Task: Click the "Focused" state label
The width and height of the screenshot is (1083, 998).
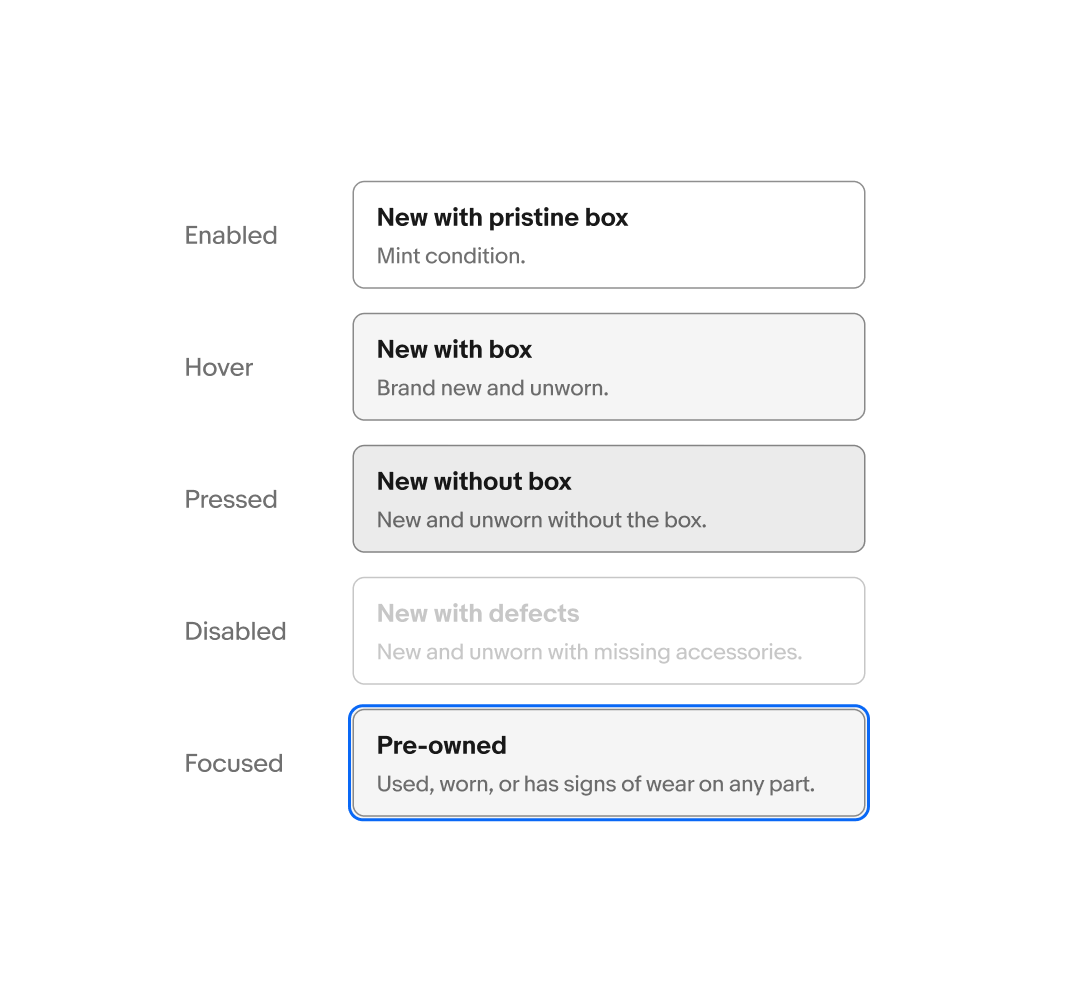Action: 234,763
